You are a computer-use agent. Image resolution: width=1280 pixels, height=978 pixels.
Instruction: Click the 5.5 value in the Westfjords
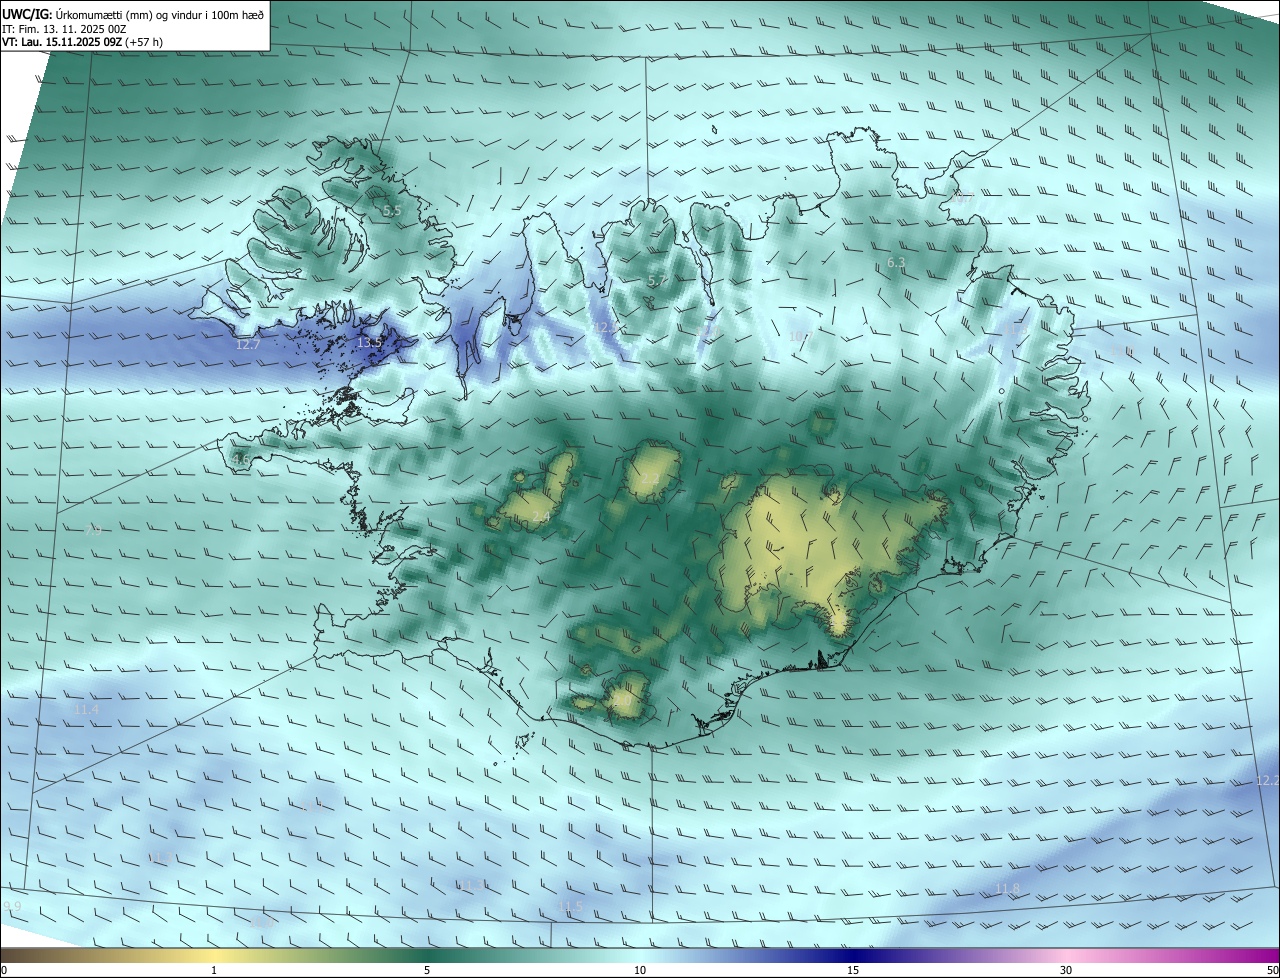click(x=392, y=211)
